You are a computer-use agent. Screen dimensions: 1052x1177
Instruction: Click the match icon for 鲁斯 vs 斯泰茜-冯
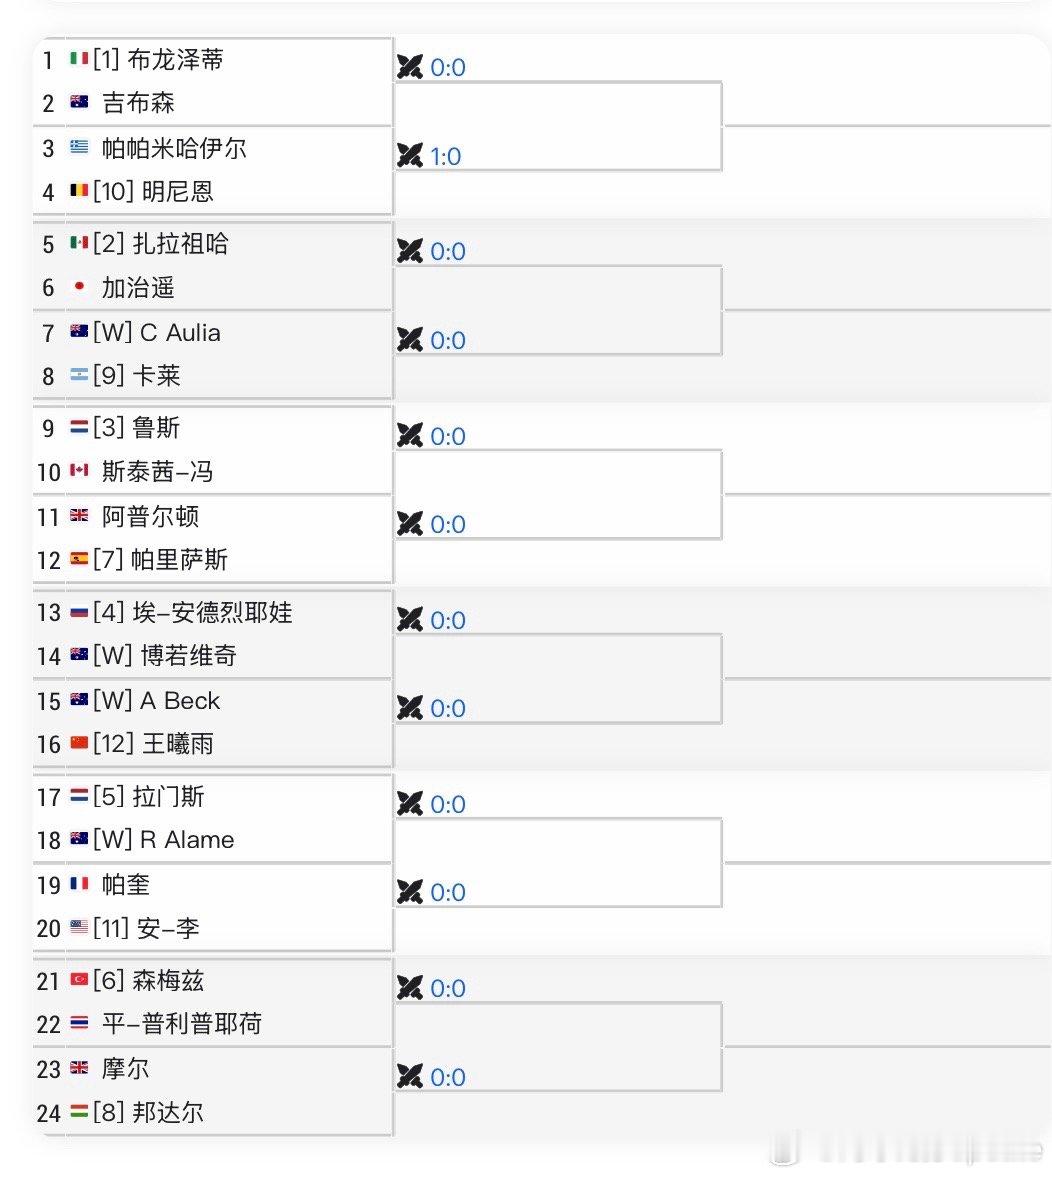(410, 435)
